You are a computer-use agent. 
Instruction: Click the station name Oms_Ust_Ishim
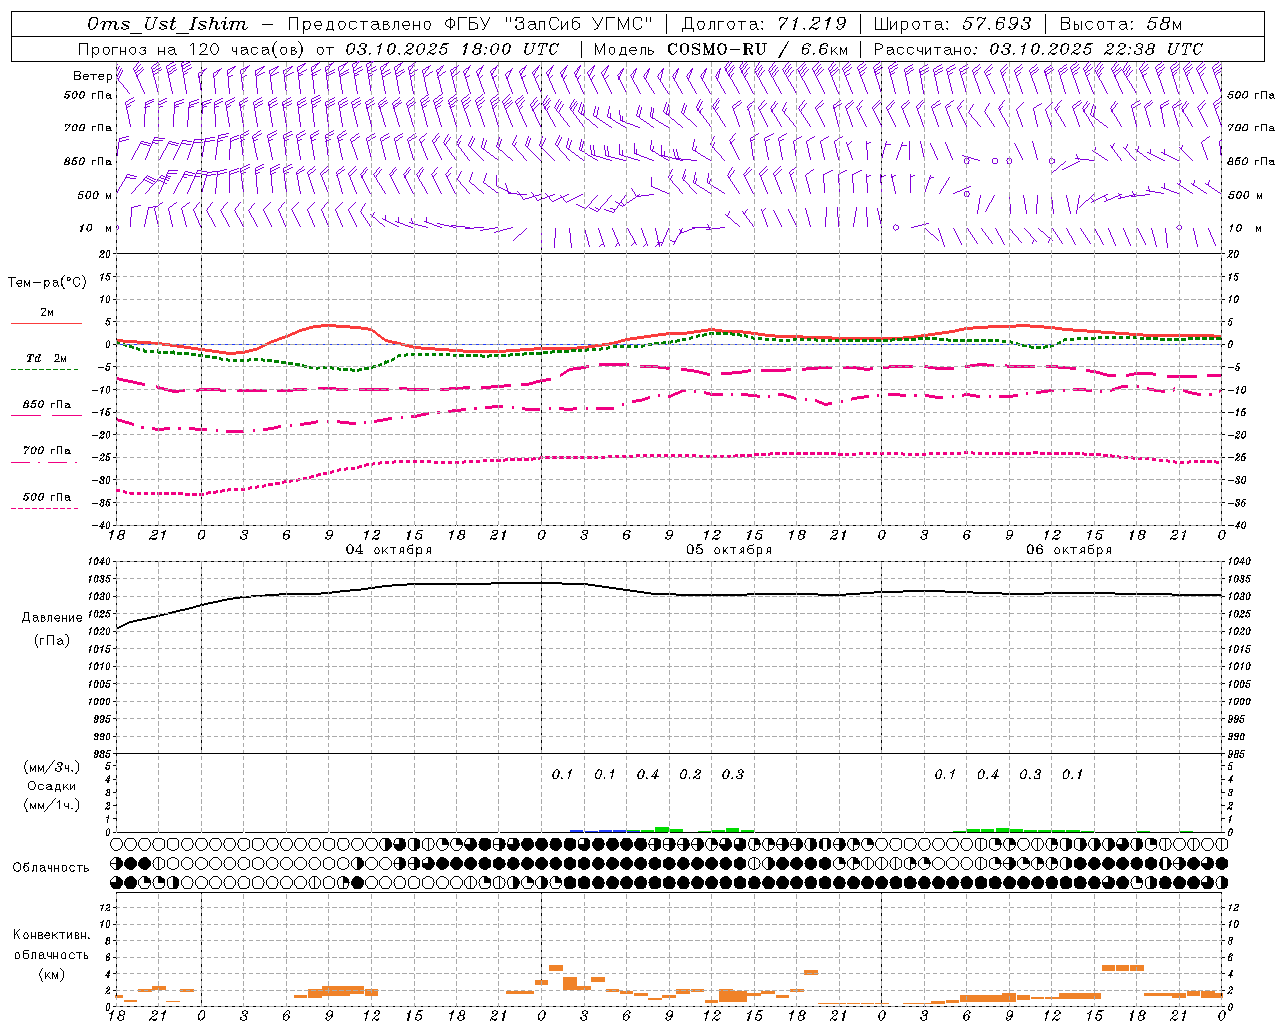coord(167,24)
